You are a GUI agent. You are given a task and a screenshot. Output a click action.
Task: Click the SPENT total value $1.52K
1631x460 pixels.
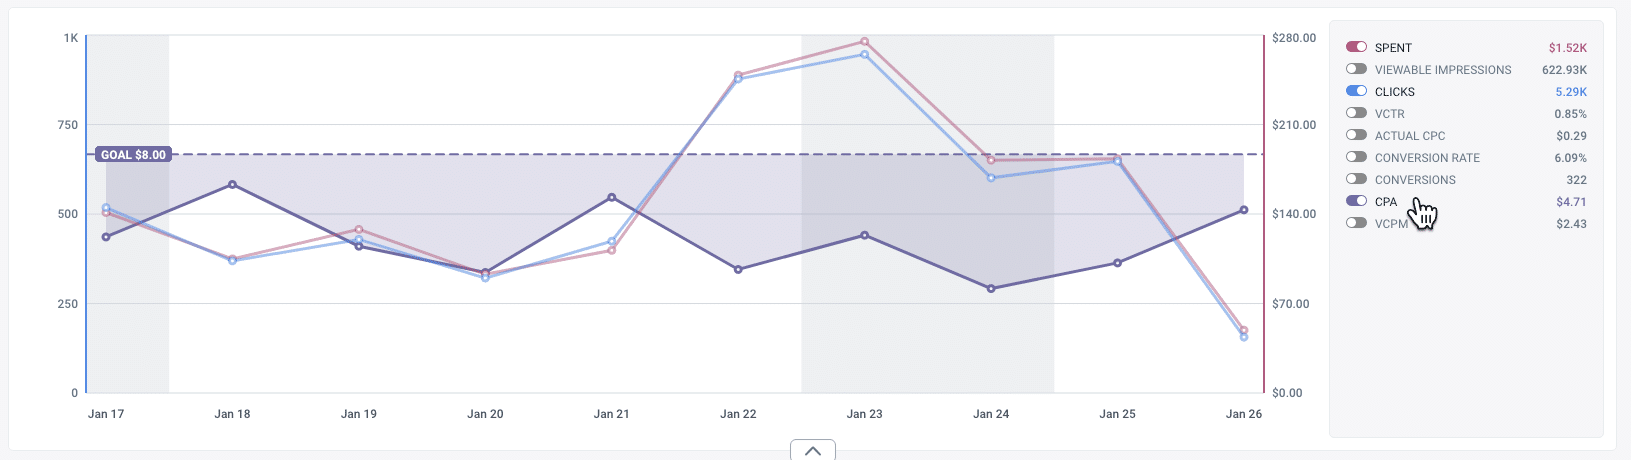[x=1567, y=48]
